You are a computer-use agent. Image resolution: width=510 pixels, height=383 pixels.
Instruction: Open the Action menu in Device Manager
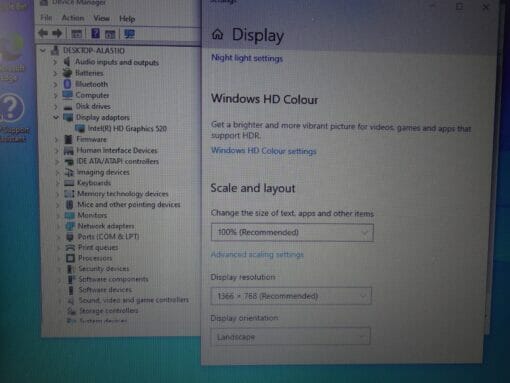(x=73, y=18)
